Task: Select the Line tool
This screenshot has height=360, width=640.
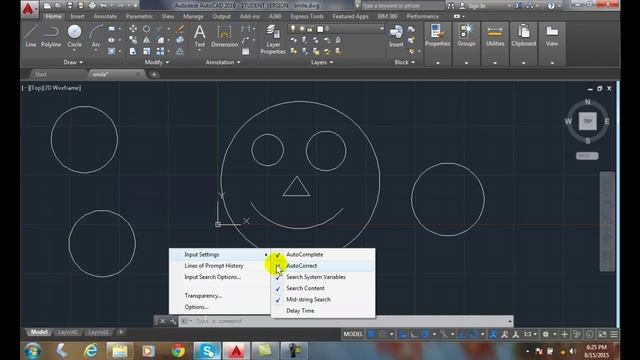Action: 31,36
